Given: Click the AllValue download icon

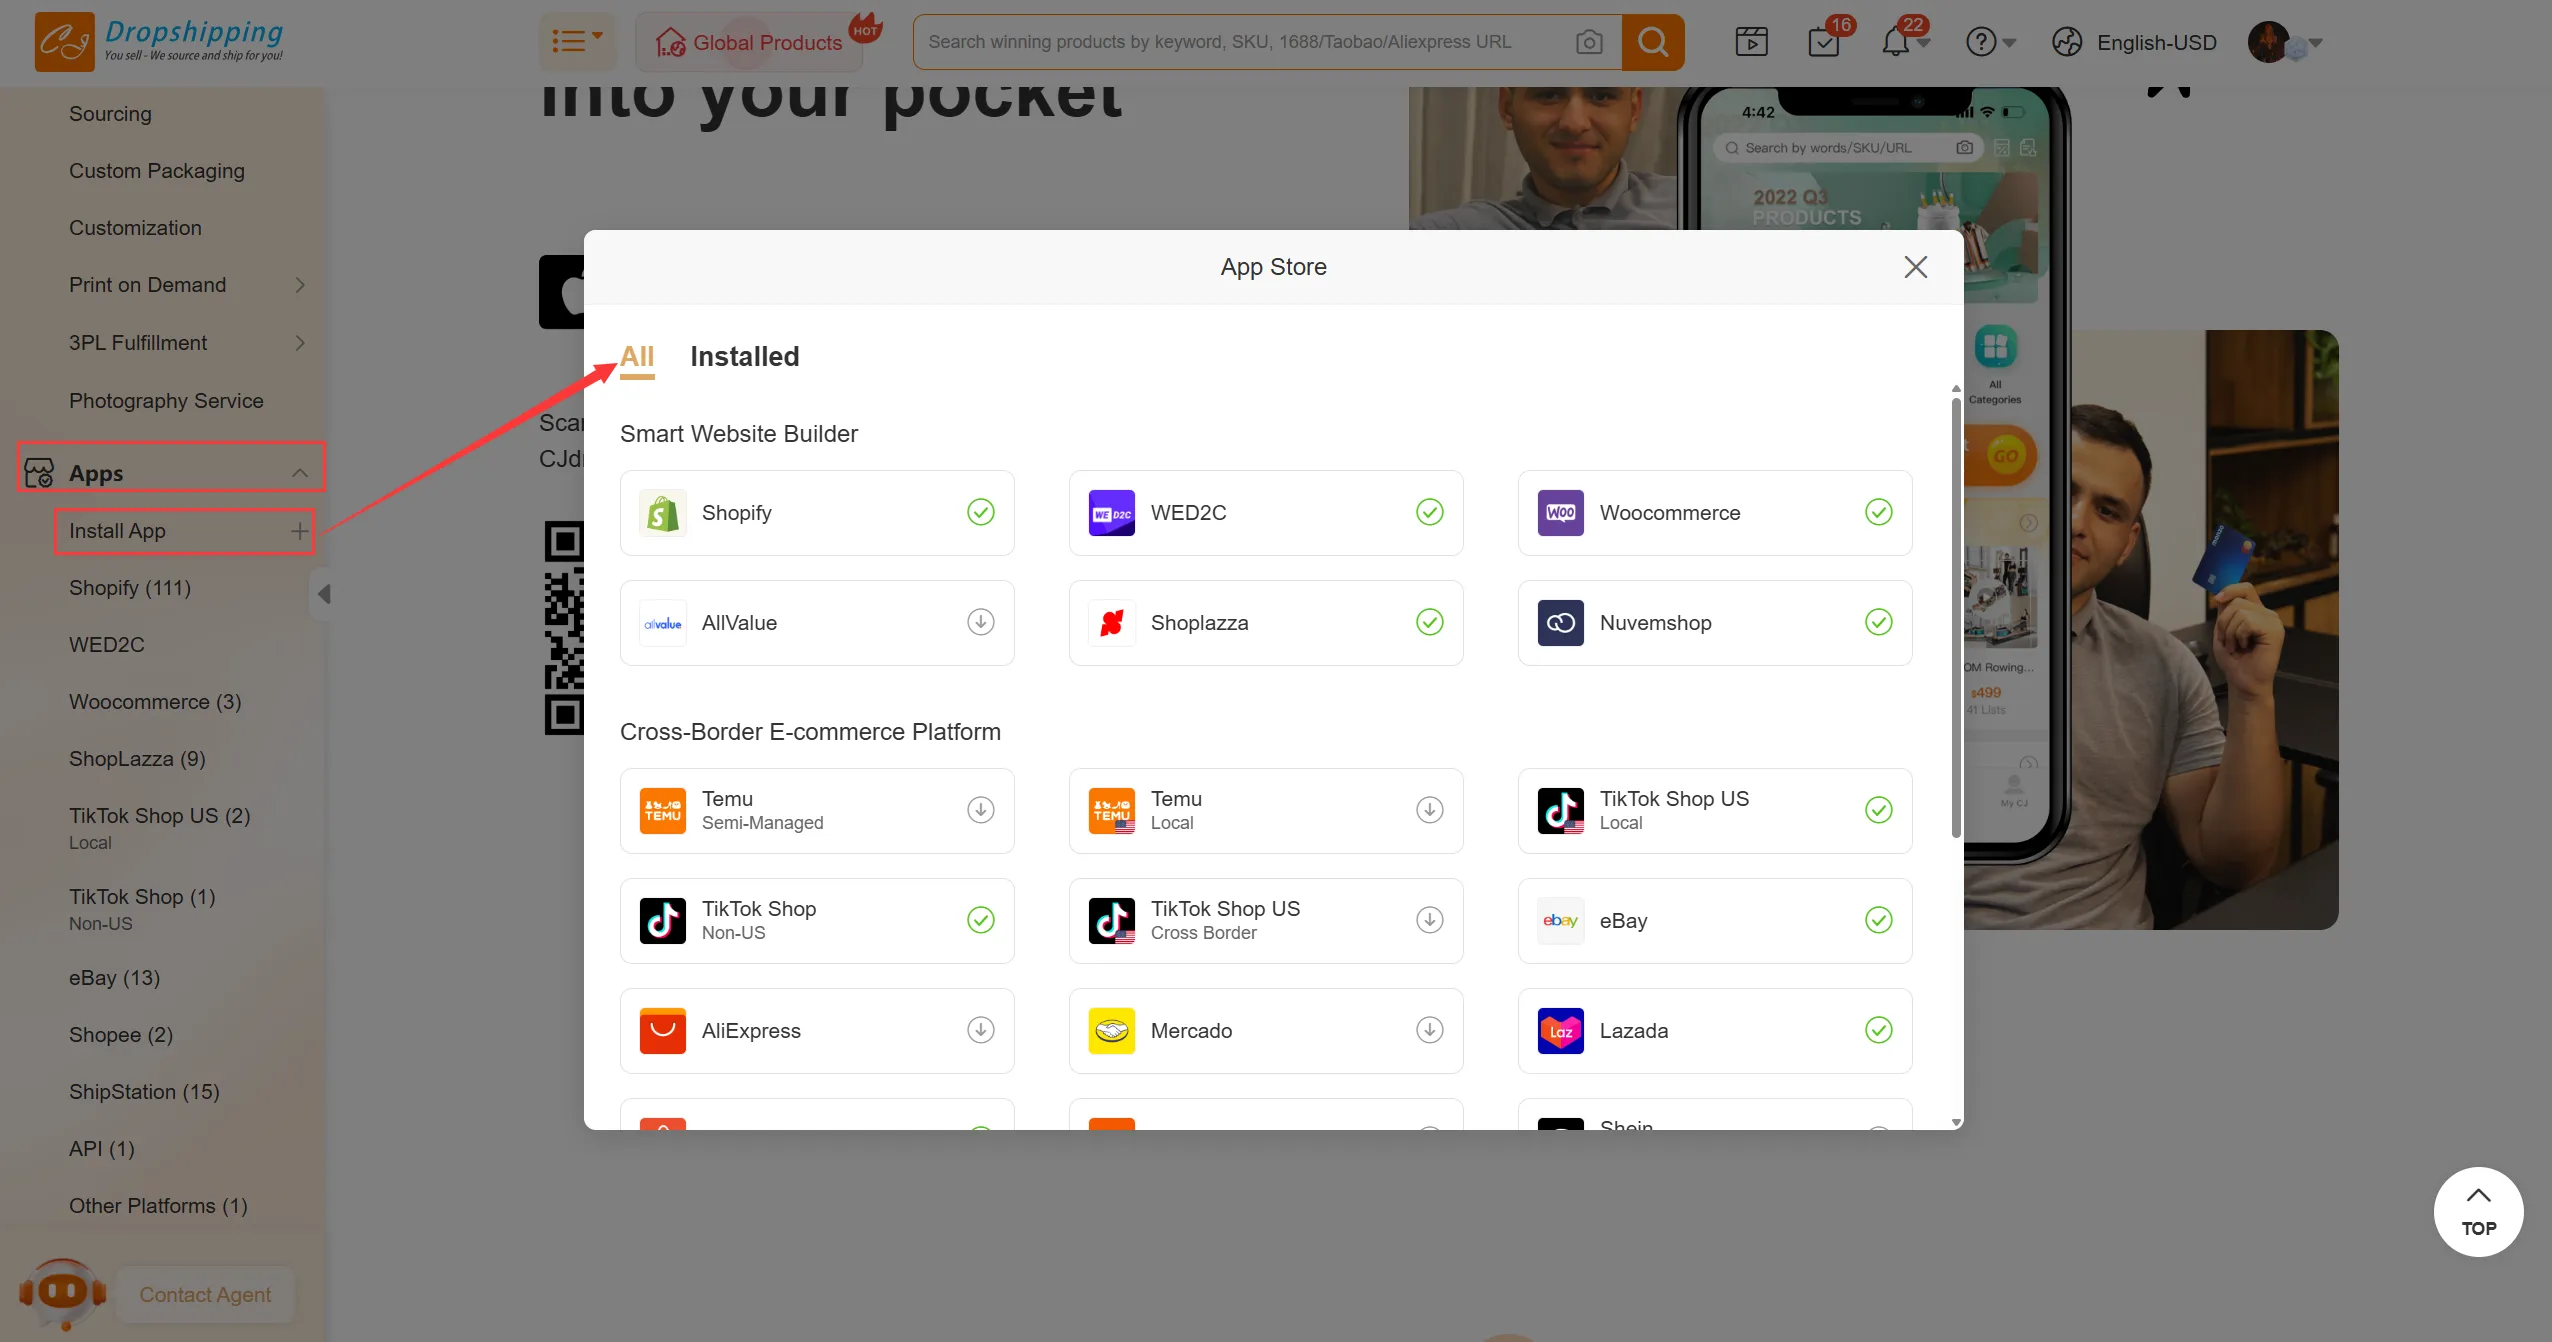Looking at the screenshot, I should [x=980, y=622].
